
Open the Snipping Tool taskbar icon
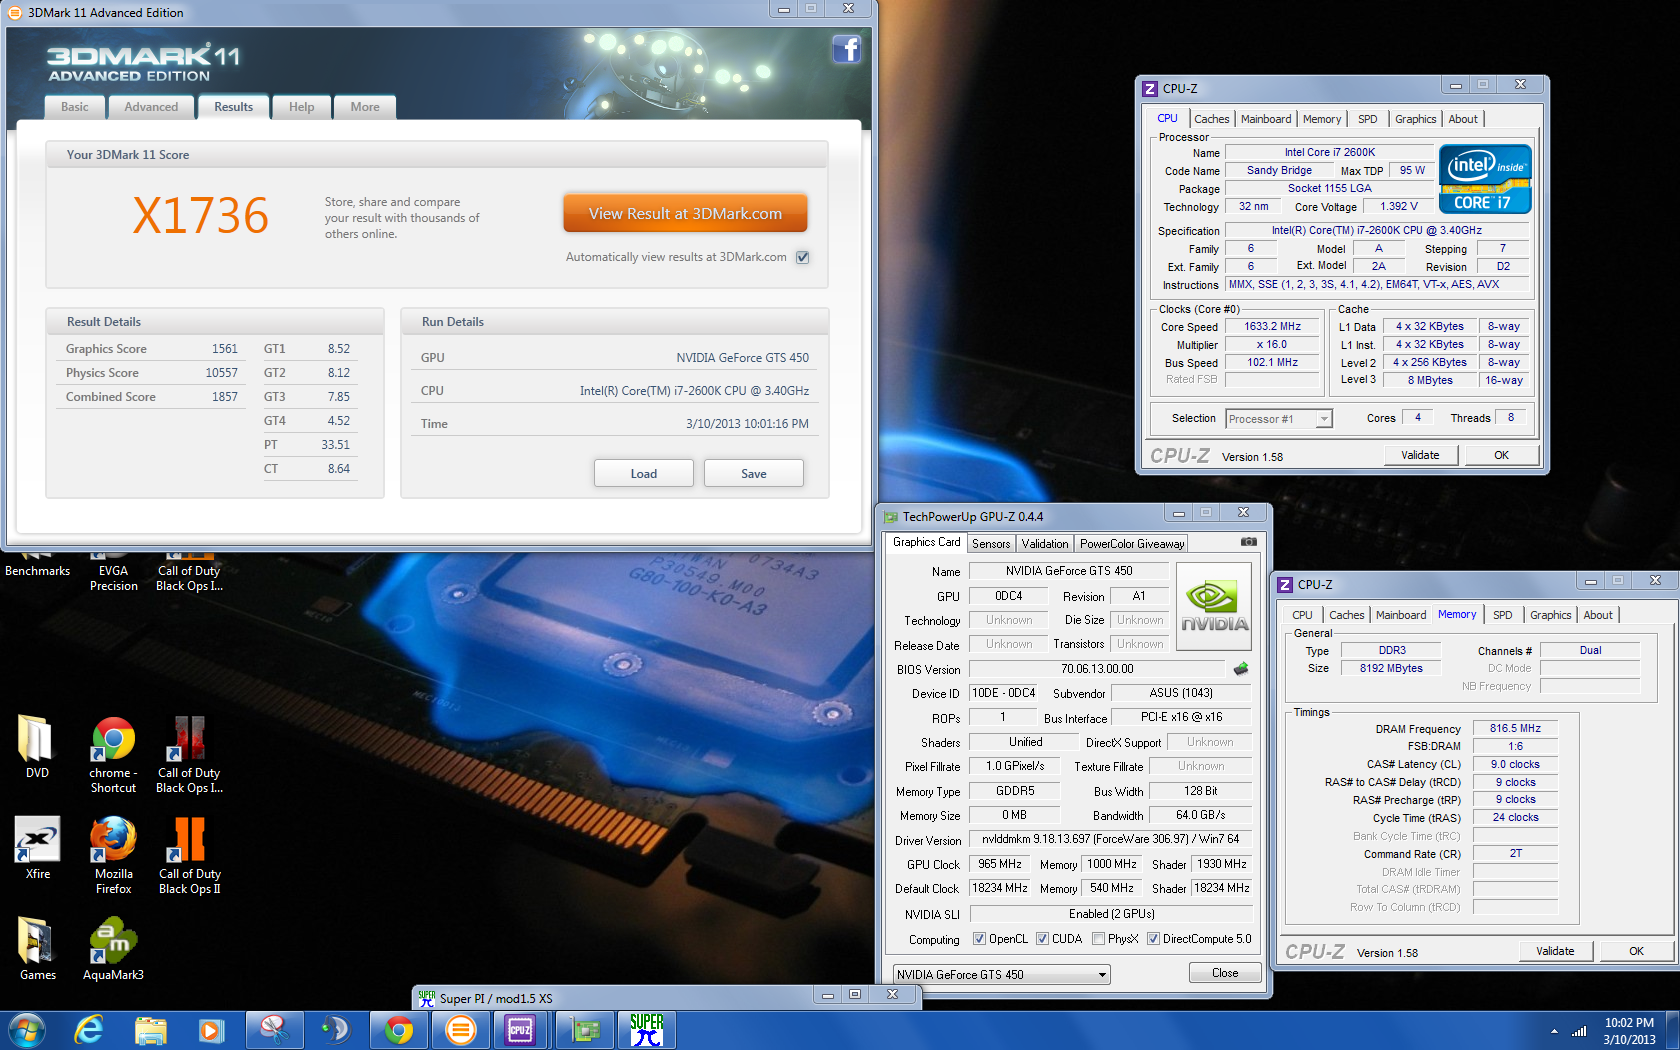(x=274, y=1030)
